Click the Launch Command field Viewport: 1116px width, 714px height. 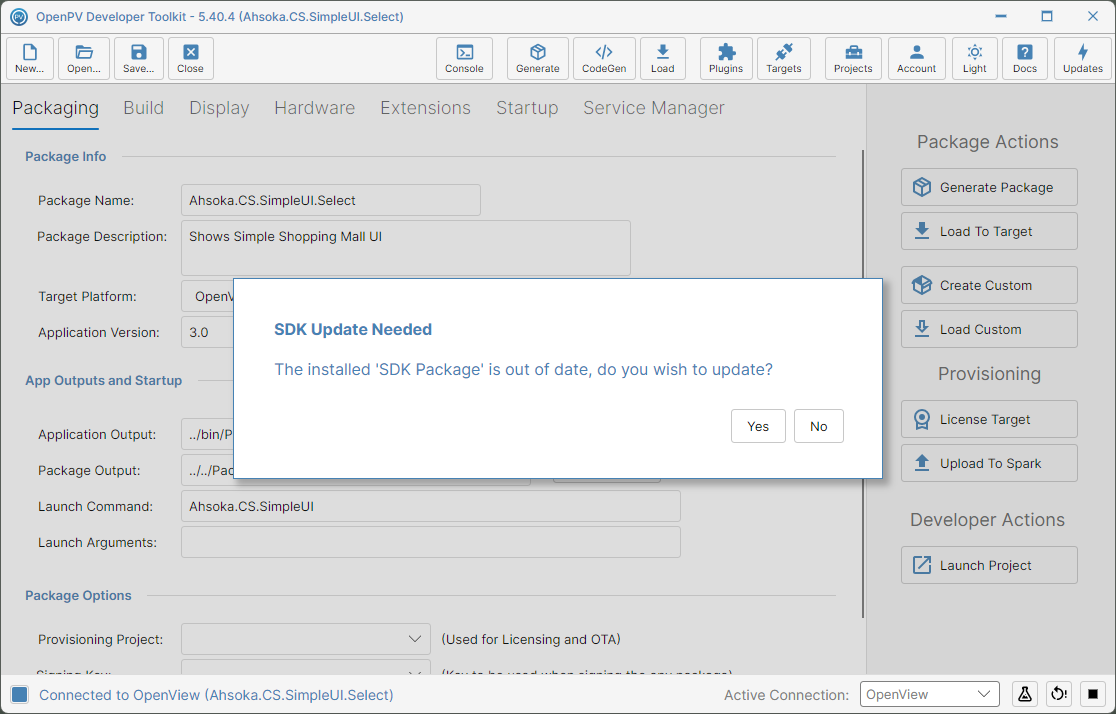point(431,506)
